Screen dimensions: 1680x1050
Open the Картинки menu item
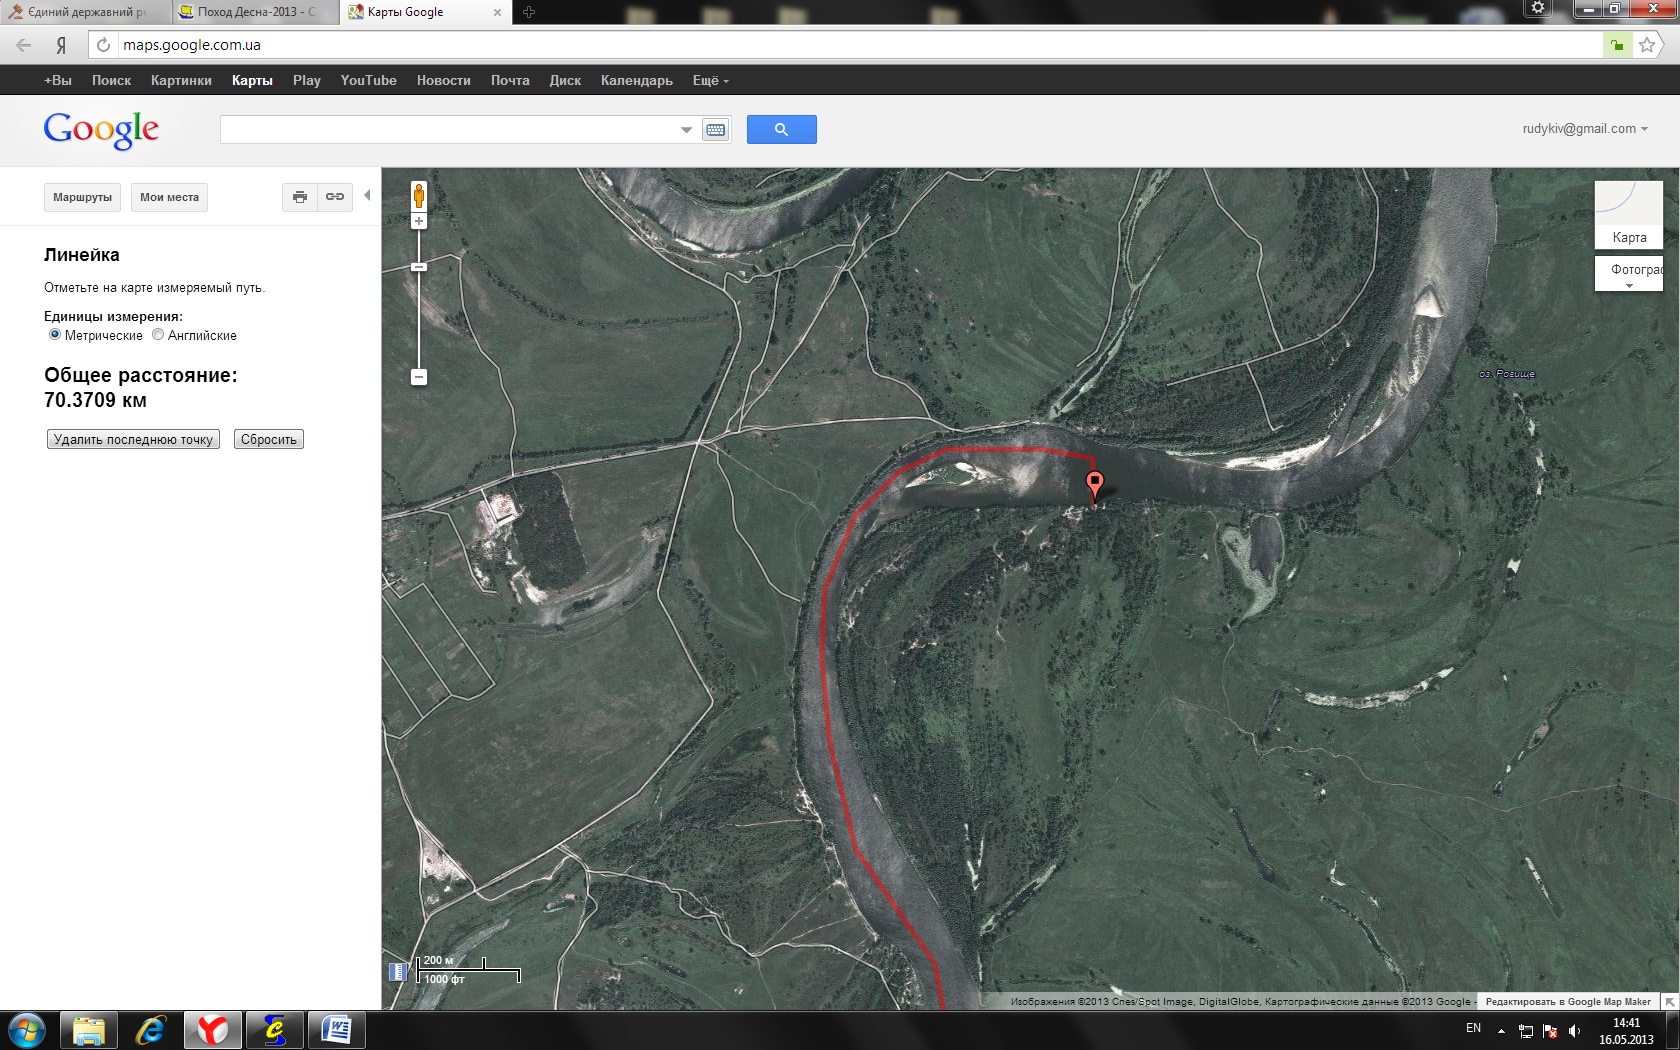pos(181,80)
